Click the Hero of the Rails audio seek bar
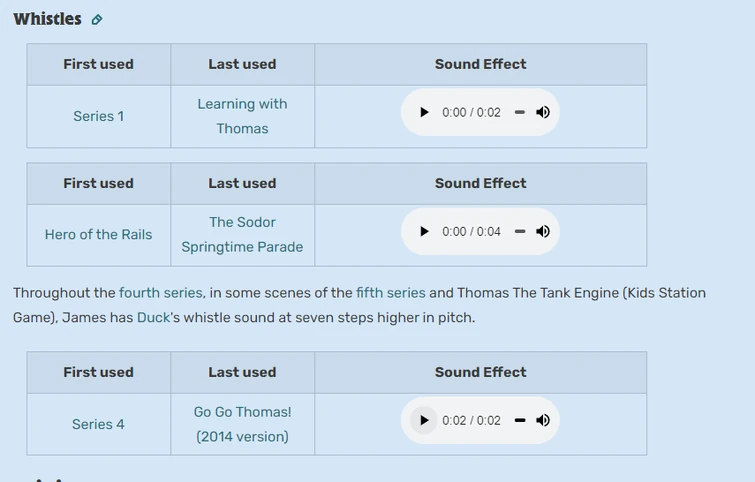 click(x=519, y=232)
